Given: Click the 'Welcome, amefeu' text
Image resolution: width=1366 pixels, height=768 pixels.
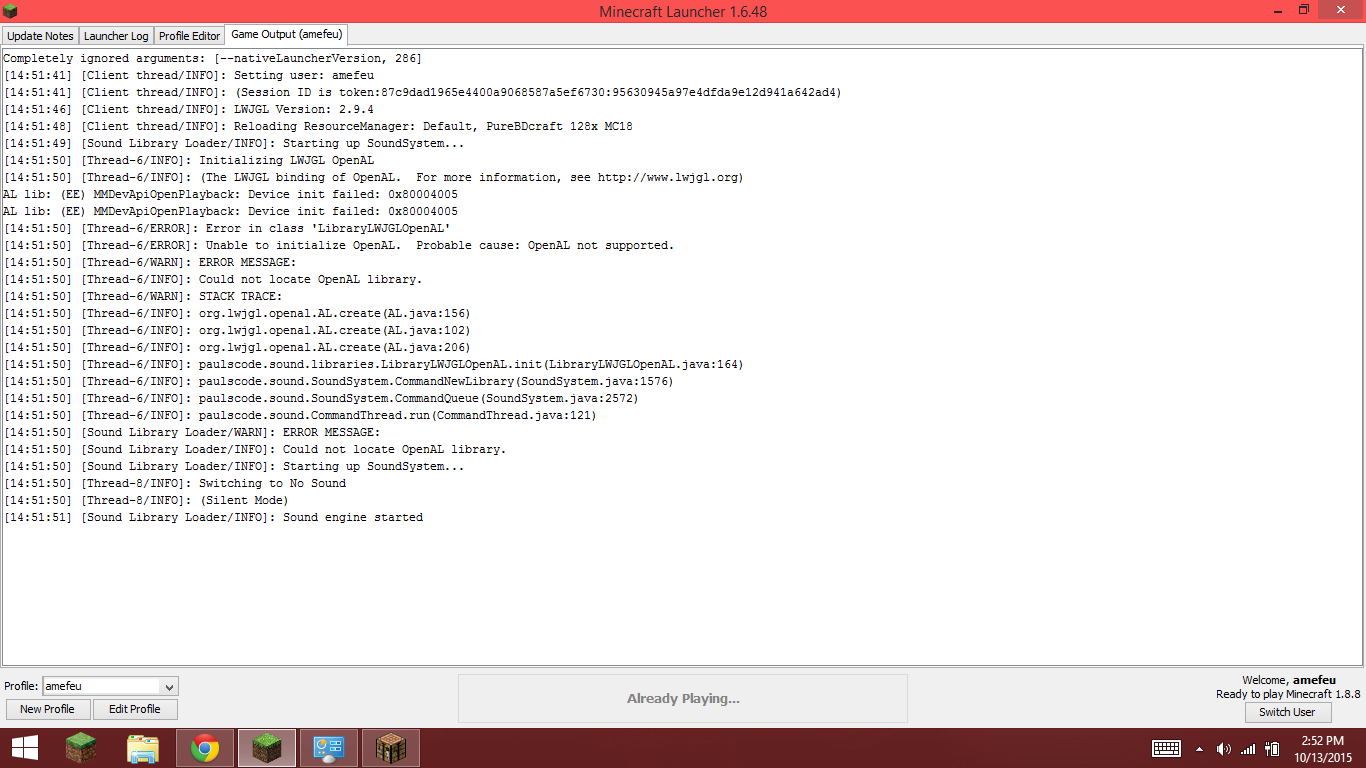Looking at the screenshot, I should tap(1289, 680).
